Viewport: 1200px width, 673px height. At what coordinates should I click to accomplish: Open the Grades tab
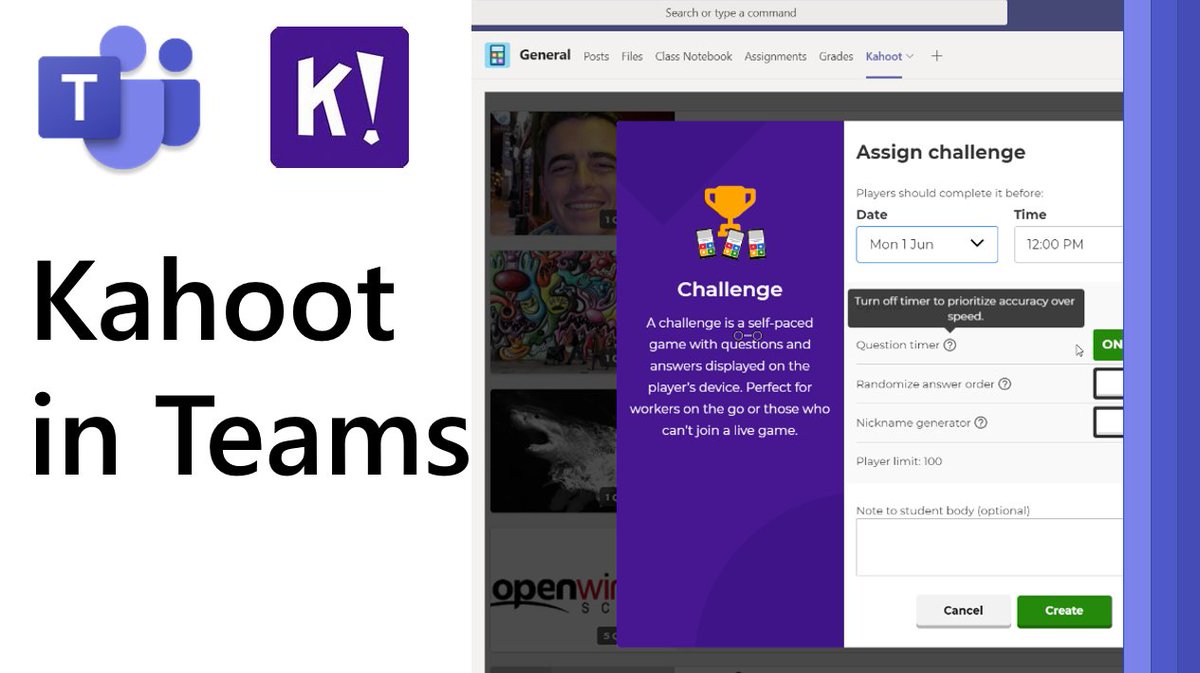pos(836,57)
